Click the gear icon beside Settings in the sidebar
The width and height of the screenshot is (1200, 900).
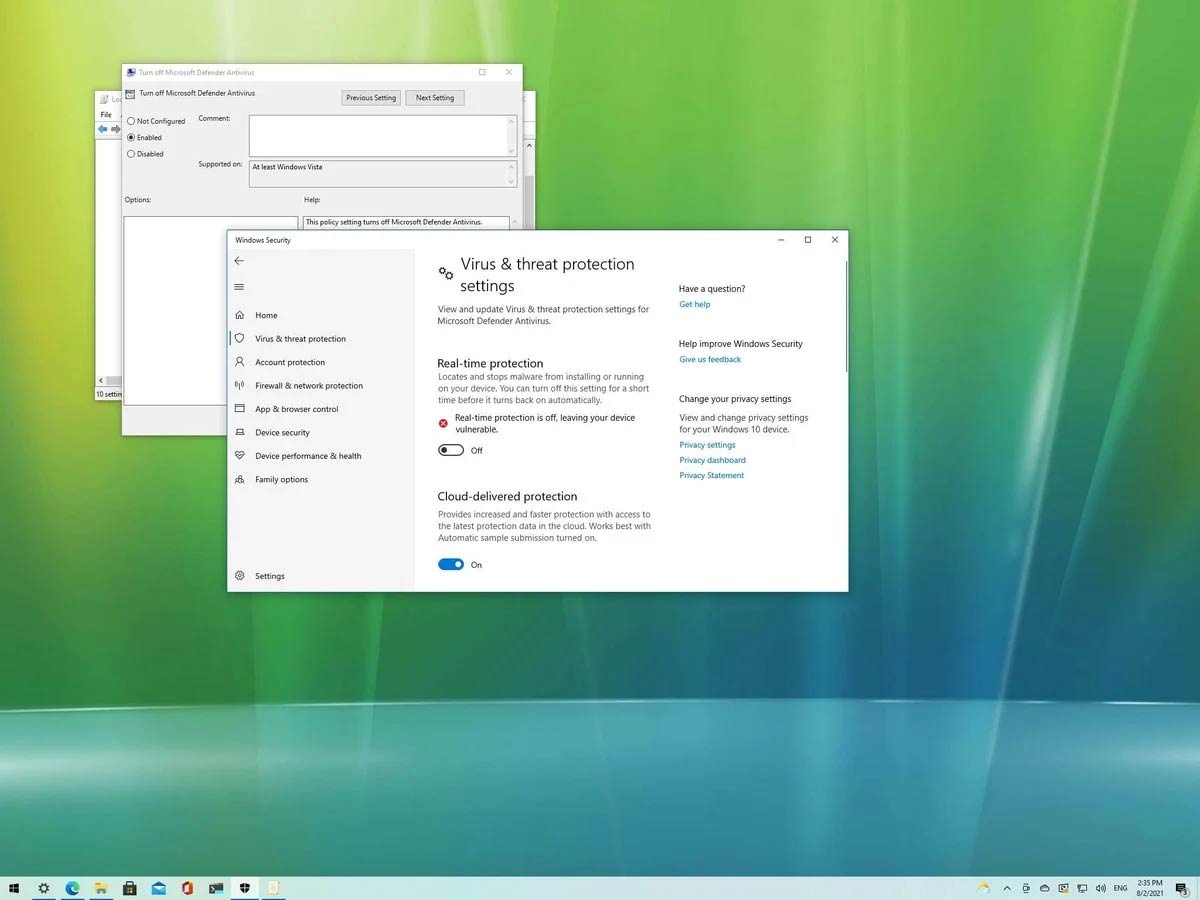(240, 576)
